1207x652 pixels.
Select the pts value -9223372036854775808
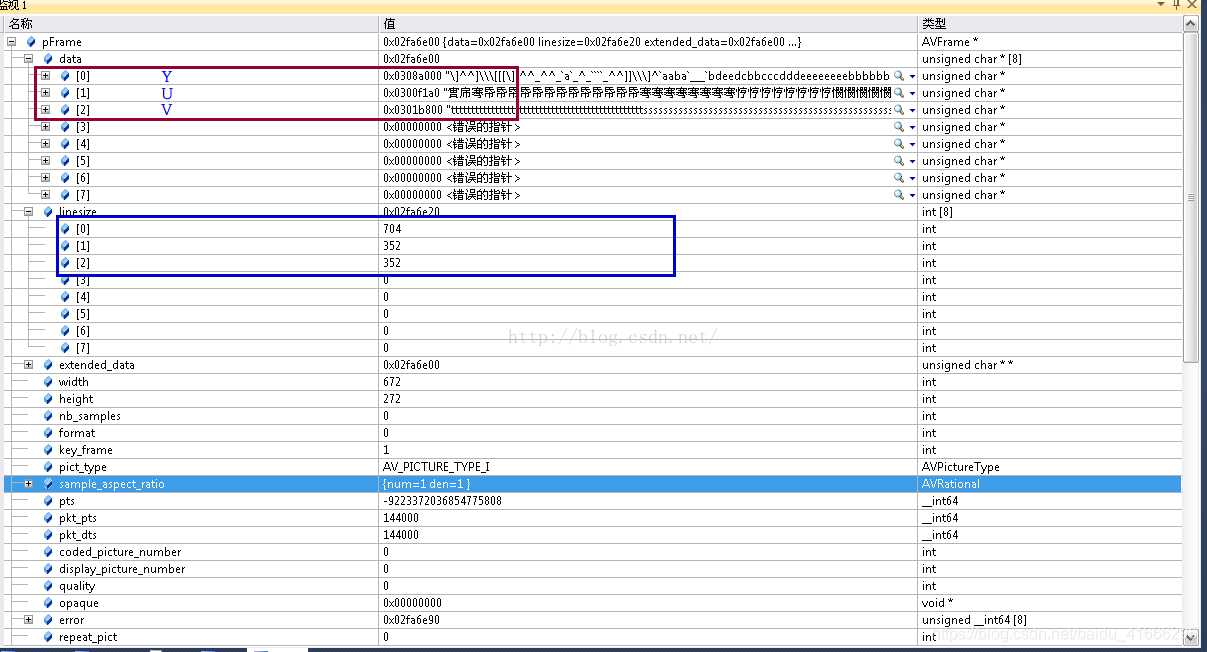point(442,501)
